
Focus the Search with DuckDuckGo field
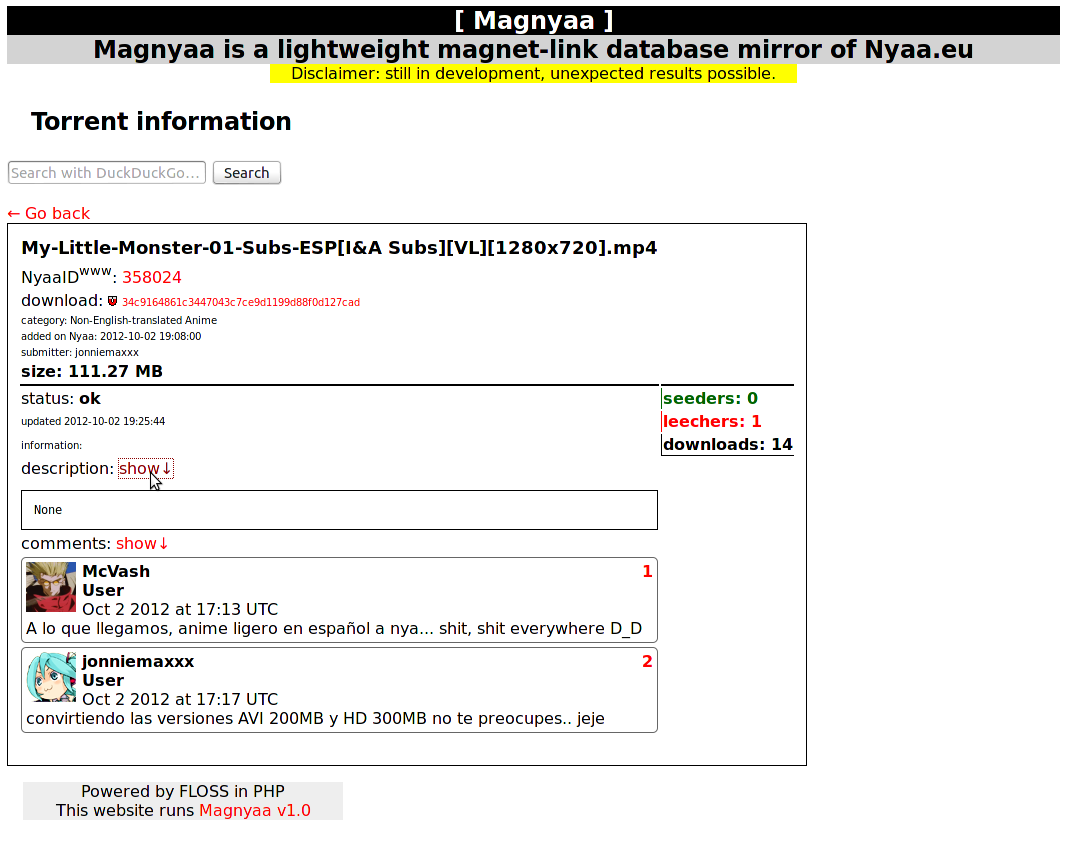pyautogui.click(x=107, y=173)
